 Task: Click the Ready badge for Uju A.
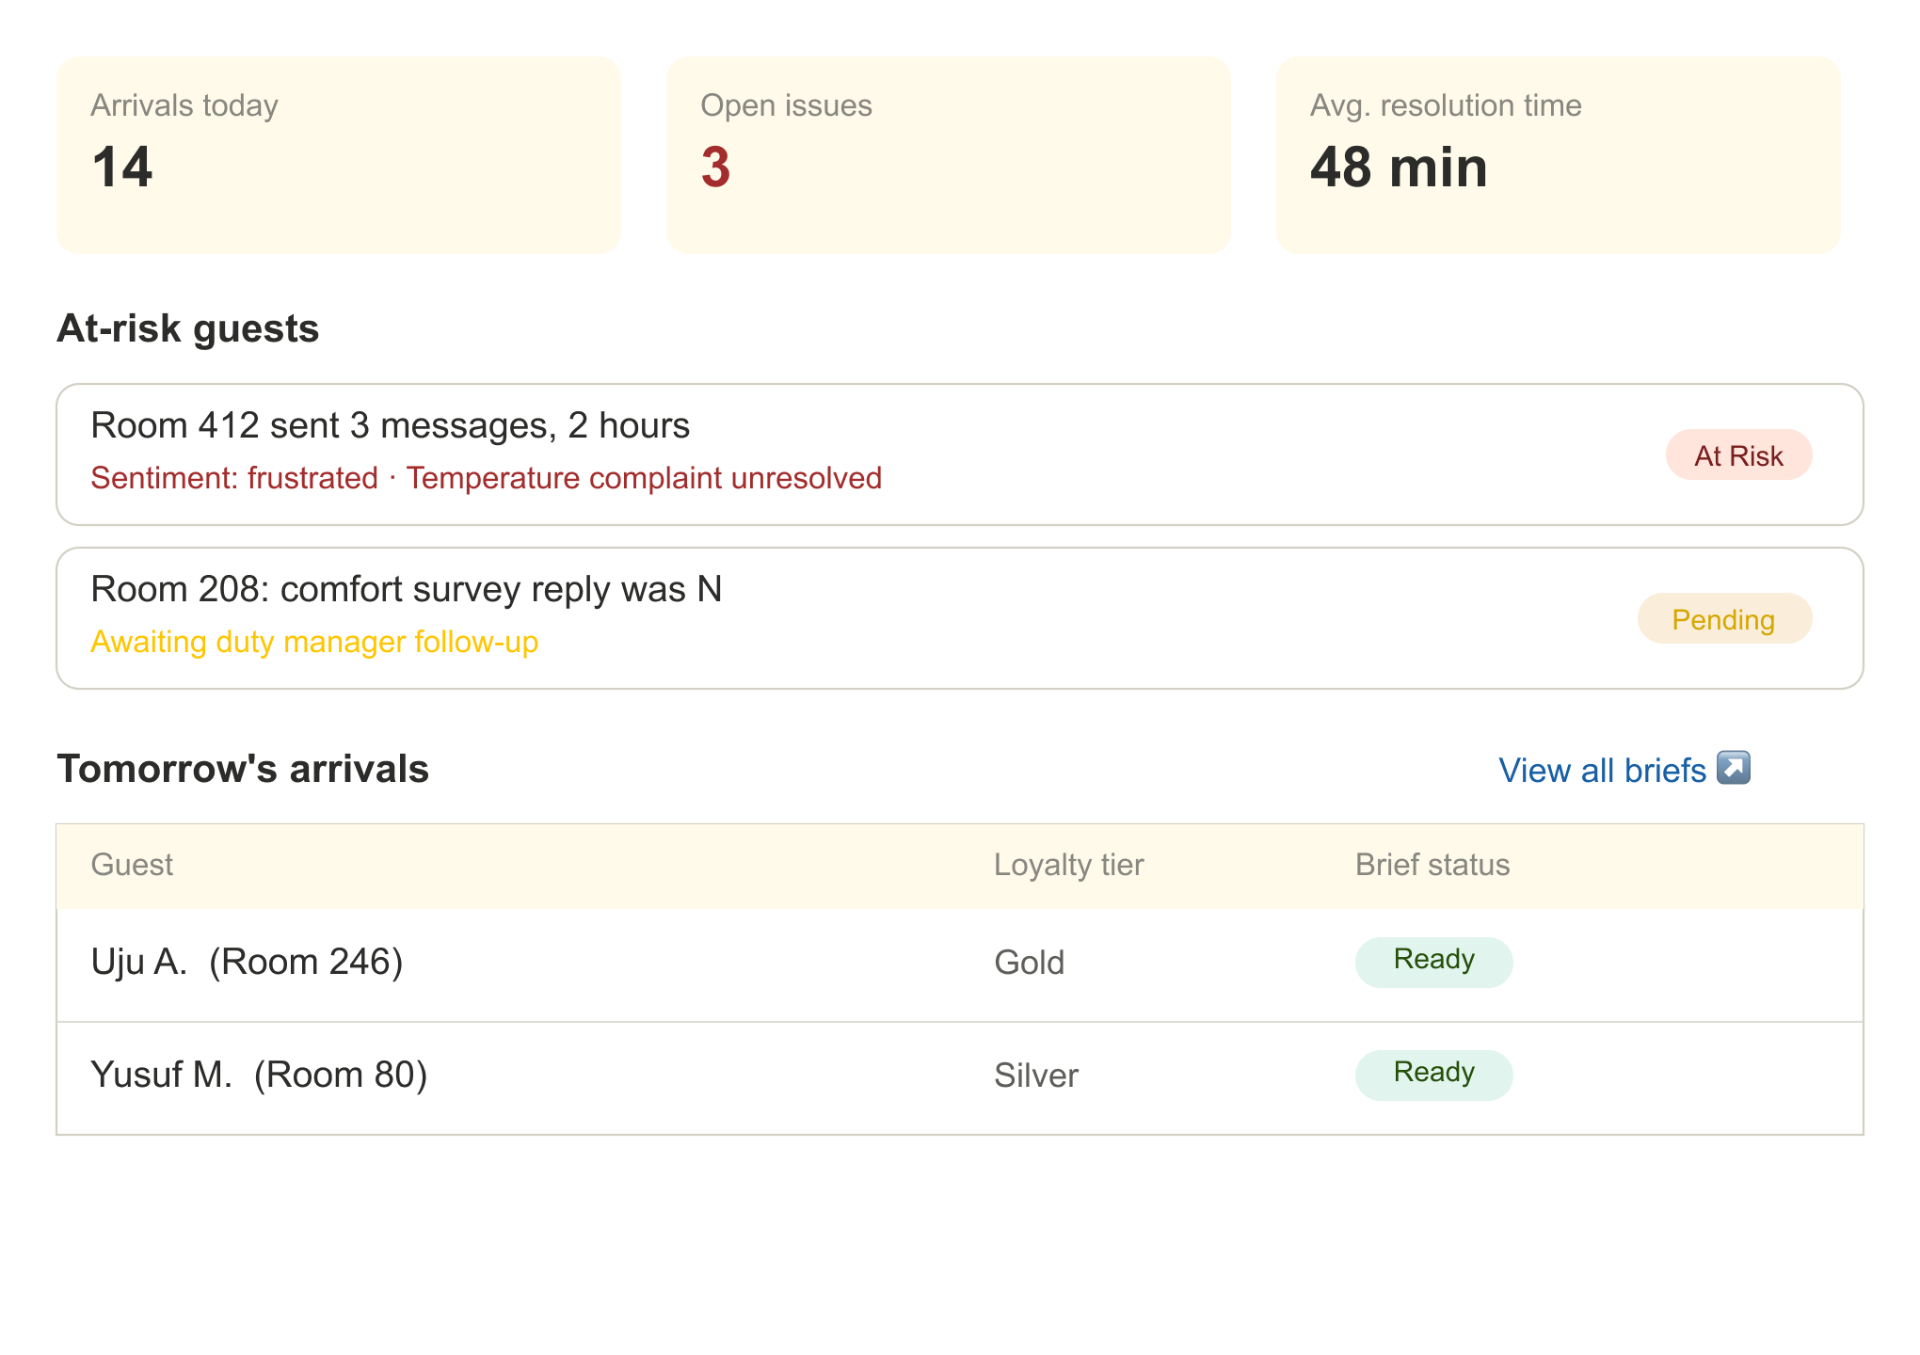click(1433, 962)
